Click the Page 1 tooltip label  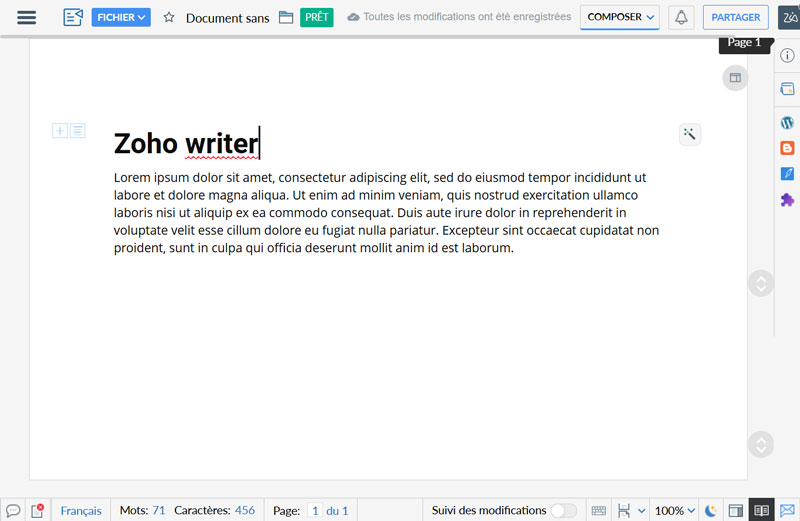pos(744,43)
